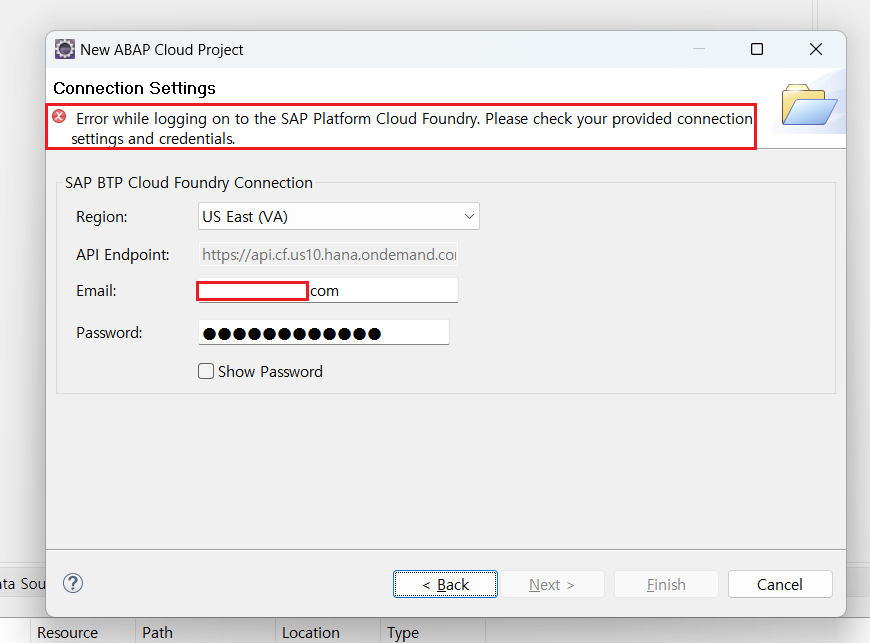870x643 pixels.
Task: Click the Type column header in background window
Action: coord(403,632)
